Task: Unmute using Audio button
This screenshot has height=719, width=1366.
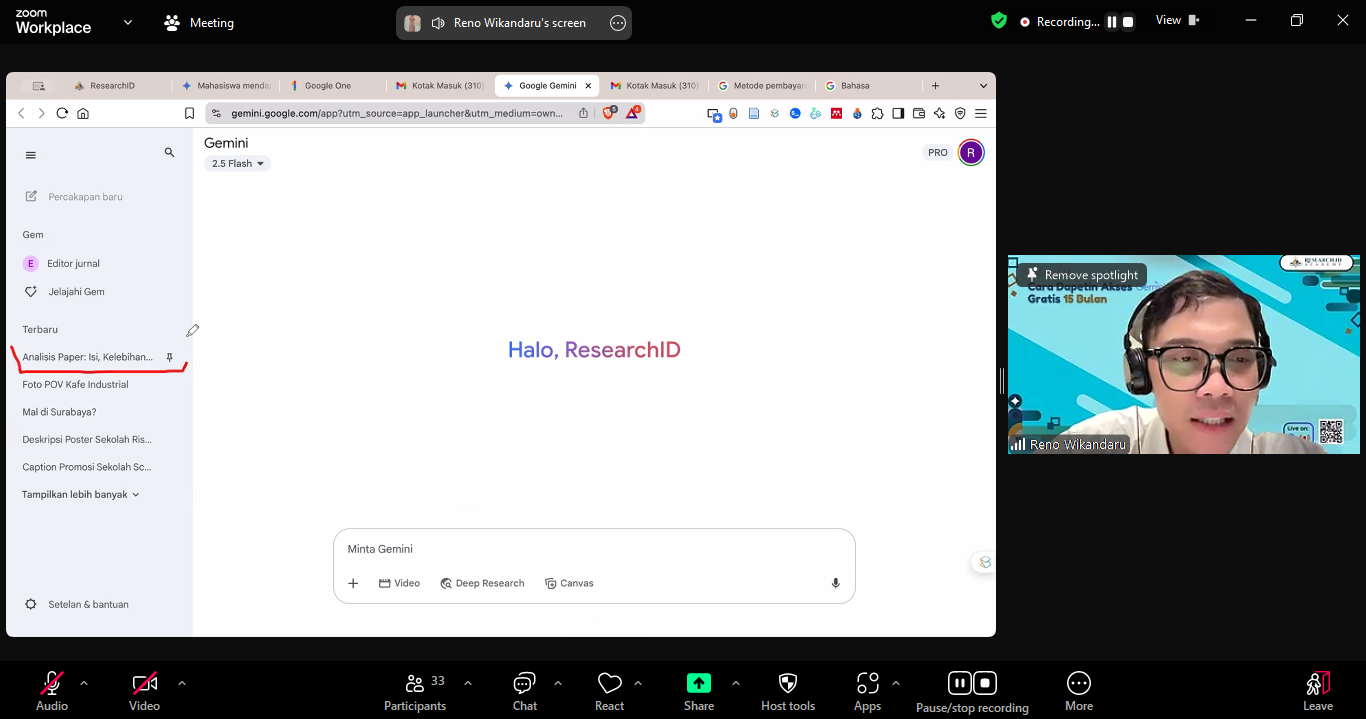Action: (x=52, y=691)
